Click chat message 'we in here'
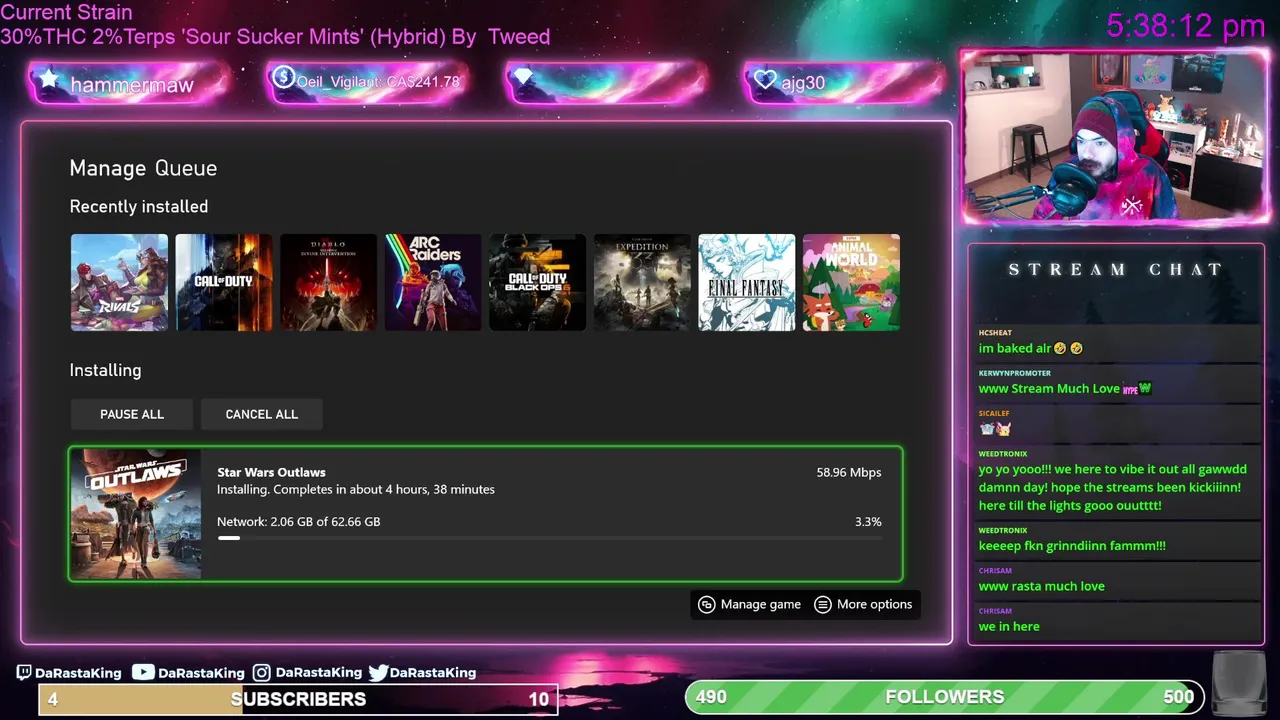This screenshot has width=1280, height=720. click(1009, 626)
